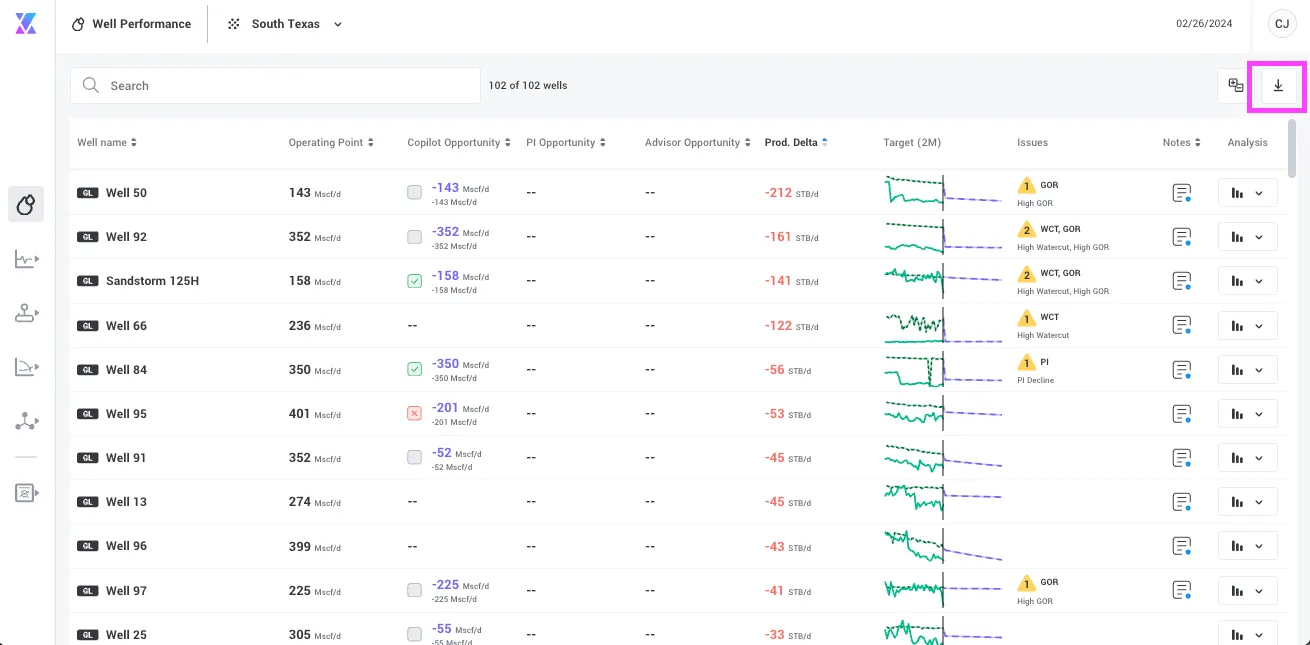Viewport: 1310px width, 645px height.
Task: Click the GOR warning icon for Well 50
Action: coord(1026,186)
